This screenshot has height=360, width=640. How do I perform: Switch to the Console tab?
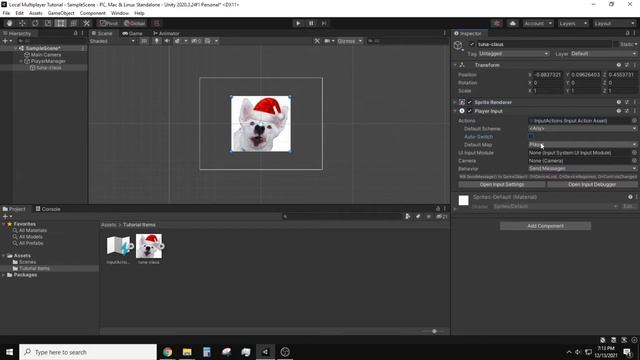48,209
